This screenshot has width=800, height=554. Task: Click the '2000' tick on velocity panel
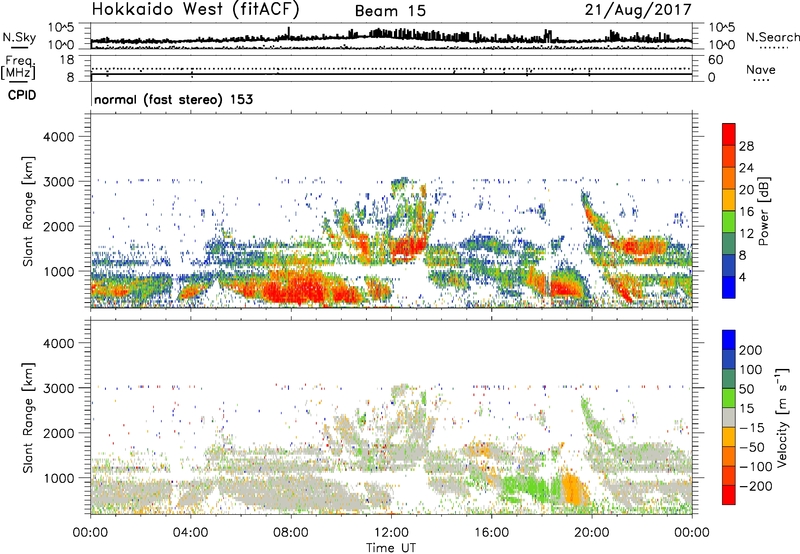pyautogui.click(x=58, y=433)
